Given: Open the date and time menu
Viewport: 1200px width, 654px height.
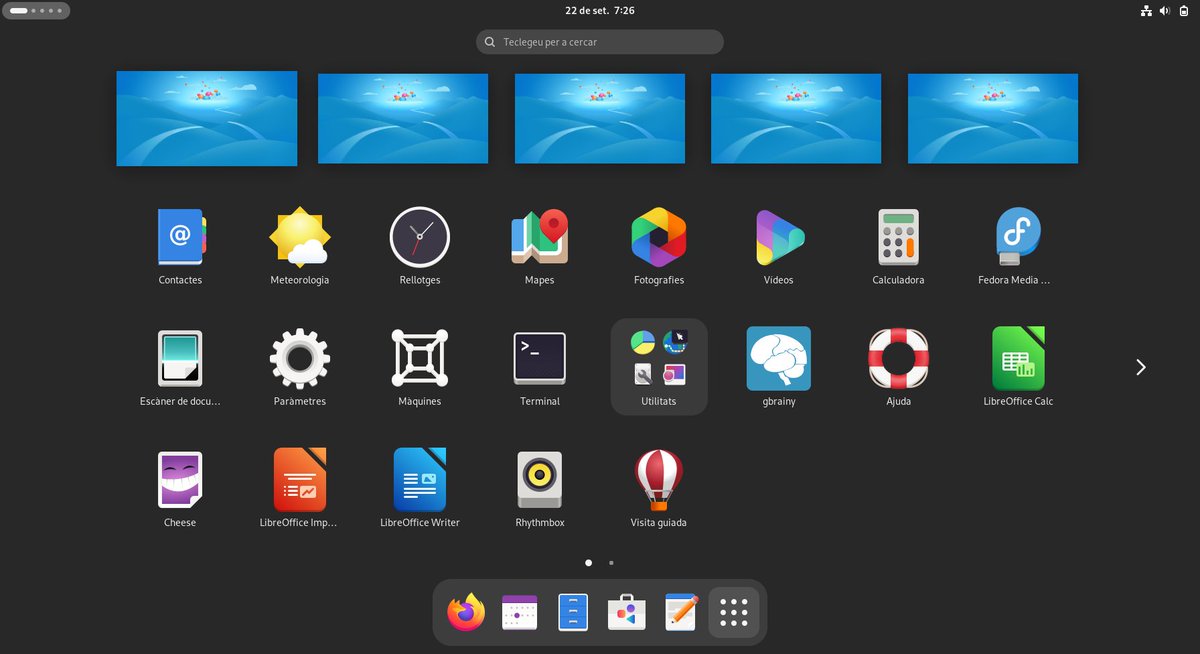Looking at the screenshot, I should point(600,11).
